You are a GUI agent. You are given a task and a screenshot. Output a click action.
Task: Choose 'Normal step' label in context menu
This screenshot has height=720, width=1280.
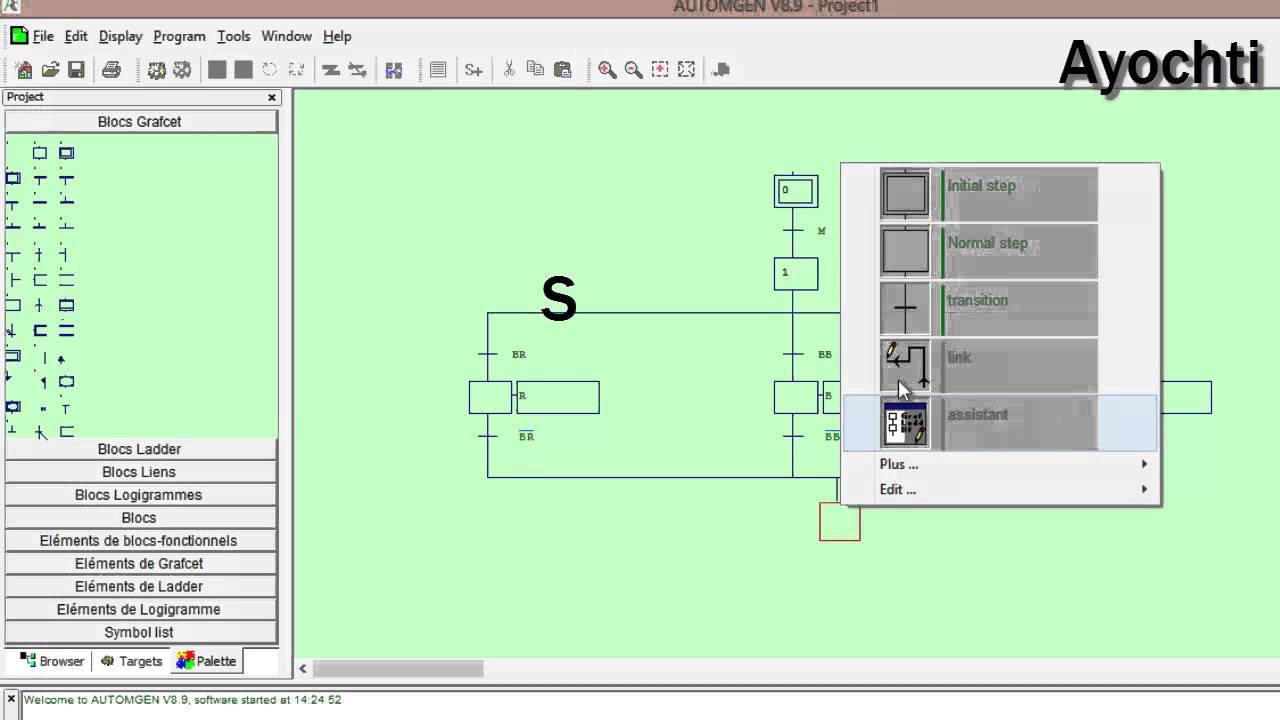(x=987, y=243)
